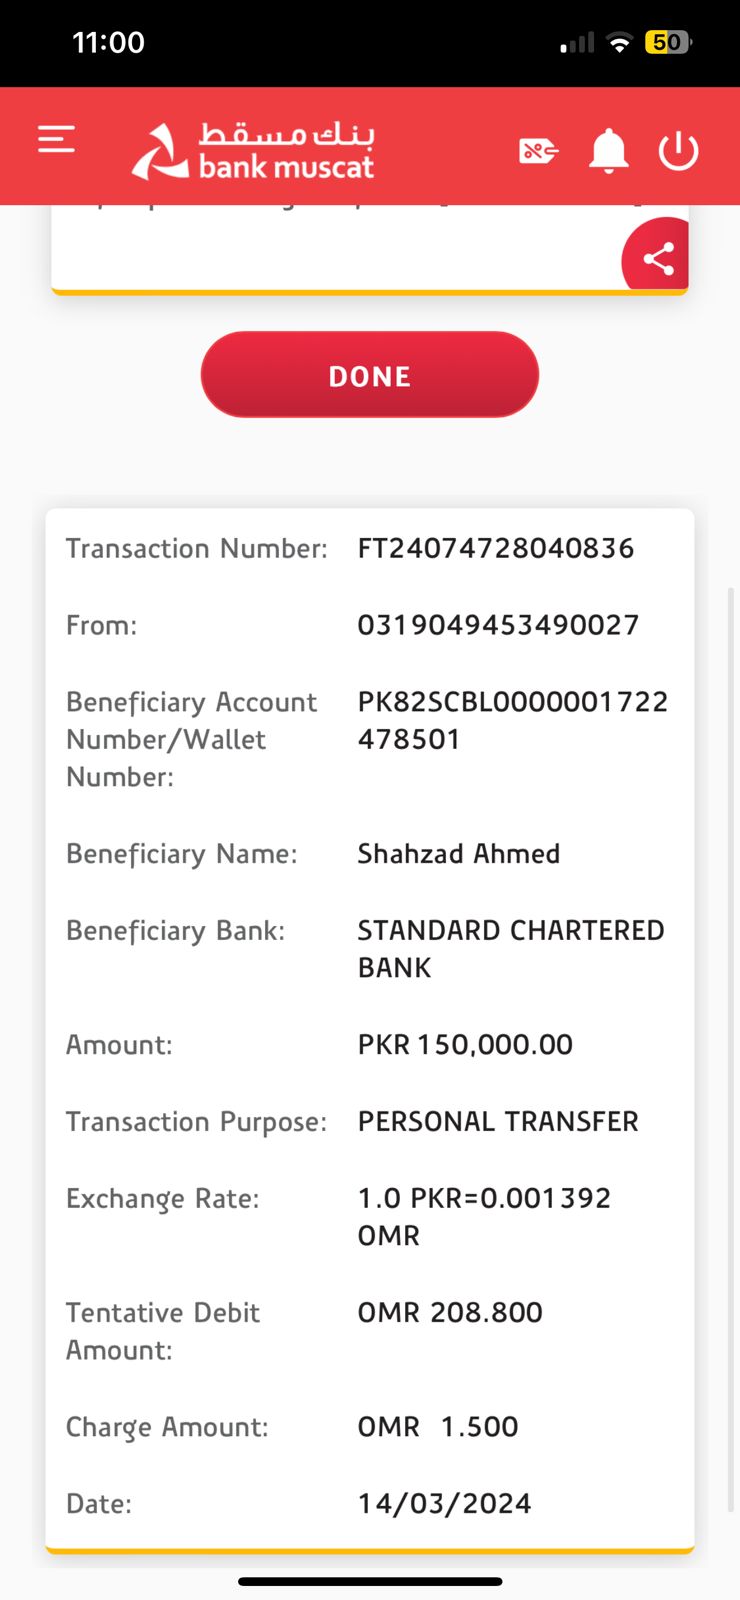Viewport: 740px width, 1600px height.
Task: Select transaction number FT24074728040836
Action: point(496,548)
